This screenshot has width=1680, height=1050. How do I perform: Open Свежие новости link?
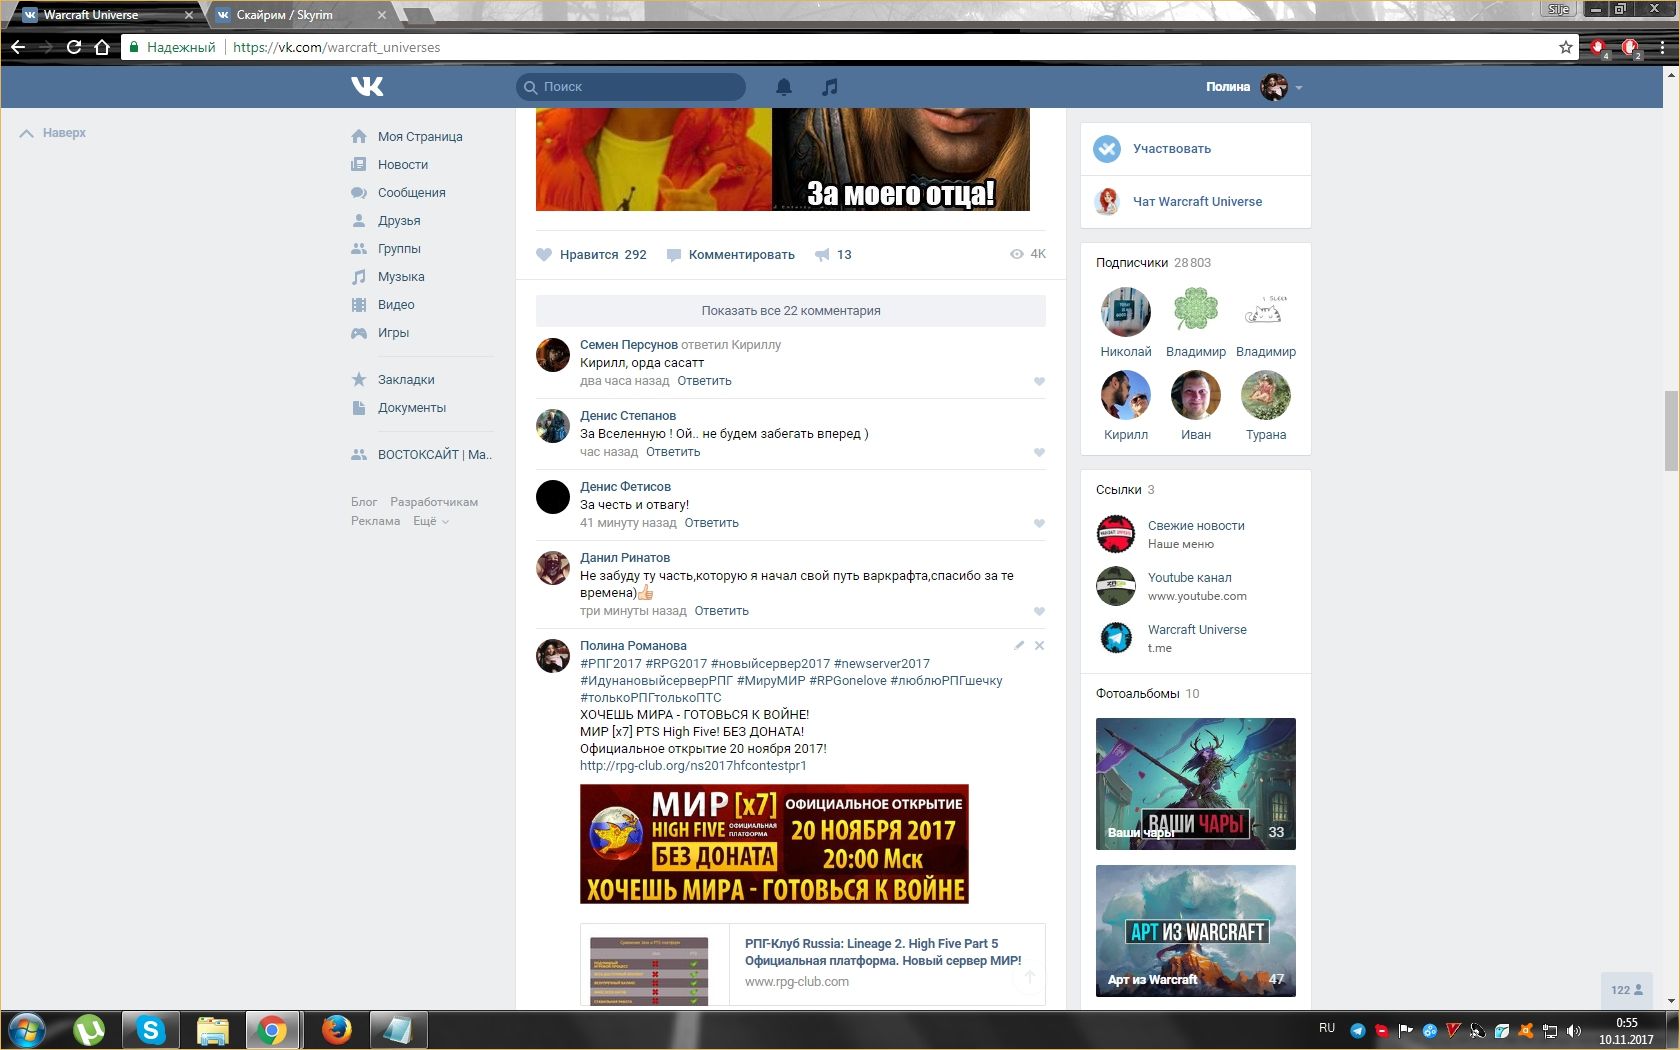tap(1196, 526)
